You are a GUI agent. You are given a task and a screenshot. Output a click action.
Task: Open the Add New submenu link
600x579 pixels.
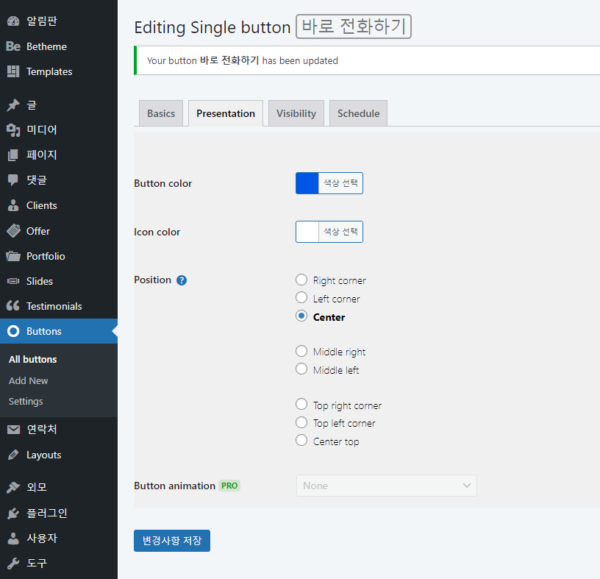coord(28,381)
